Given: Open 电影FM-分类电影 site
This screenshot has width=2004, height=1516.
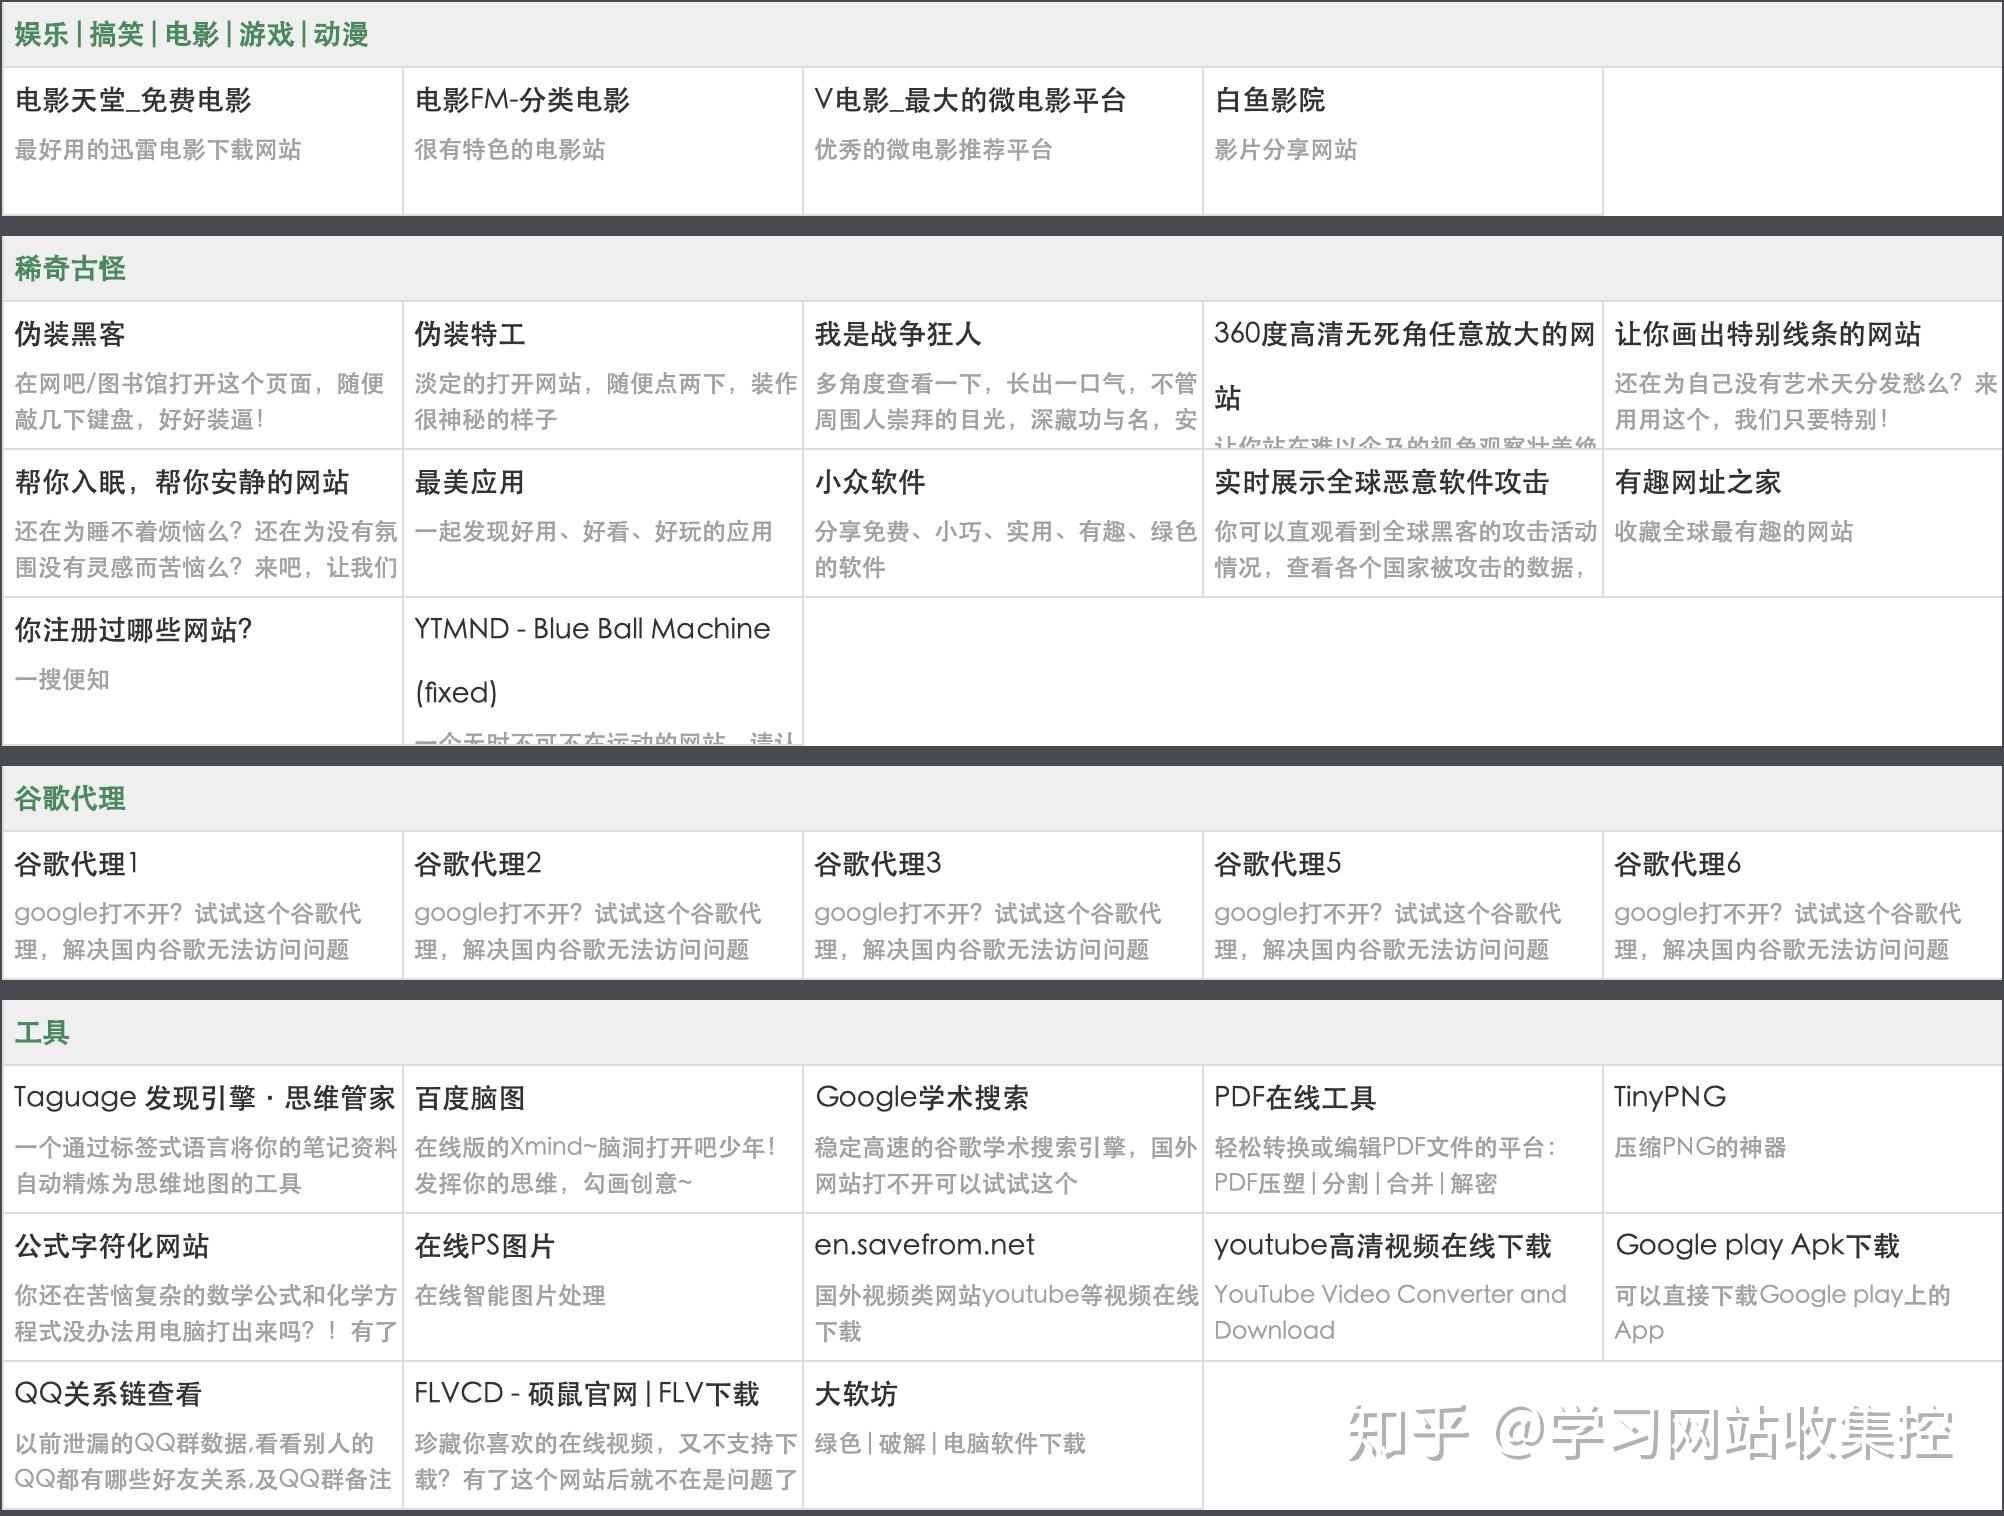Looking at the screenshot, I should [522, 100].
